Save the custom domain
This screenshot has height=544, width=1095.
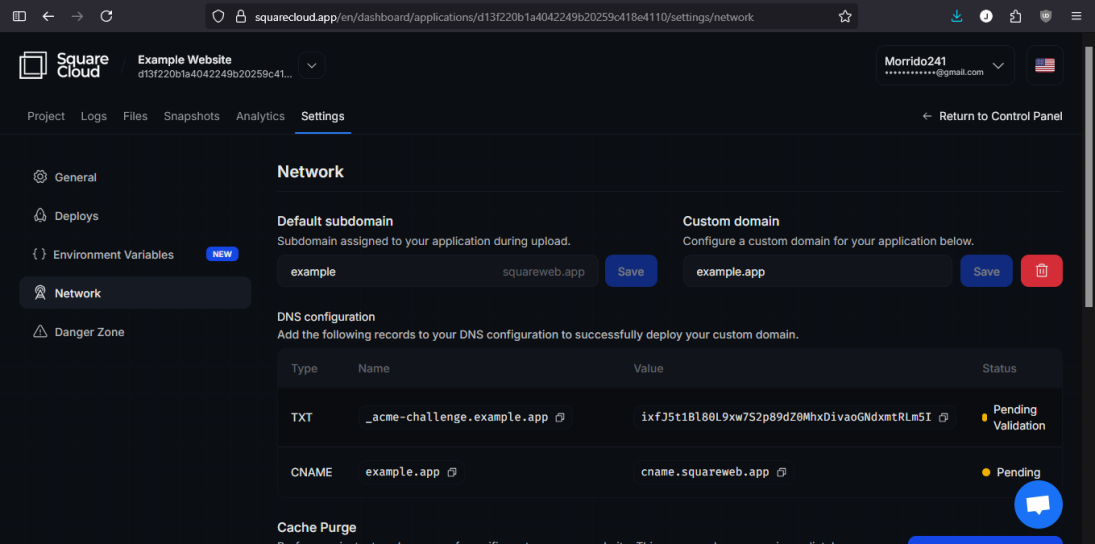[x=986, y=271]
